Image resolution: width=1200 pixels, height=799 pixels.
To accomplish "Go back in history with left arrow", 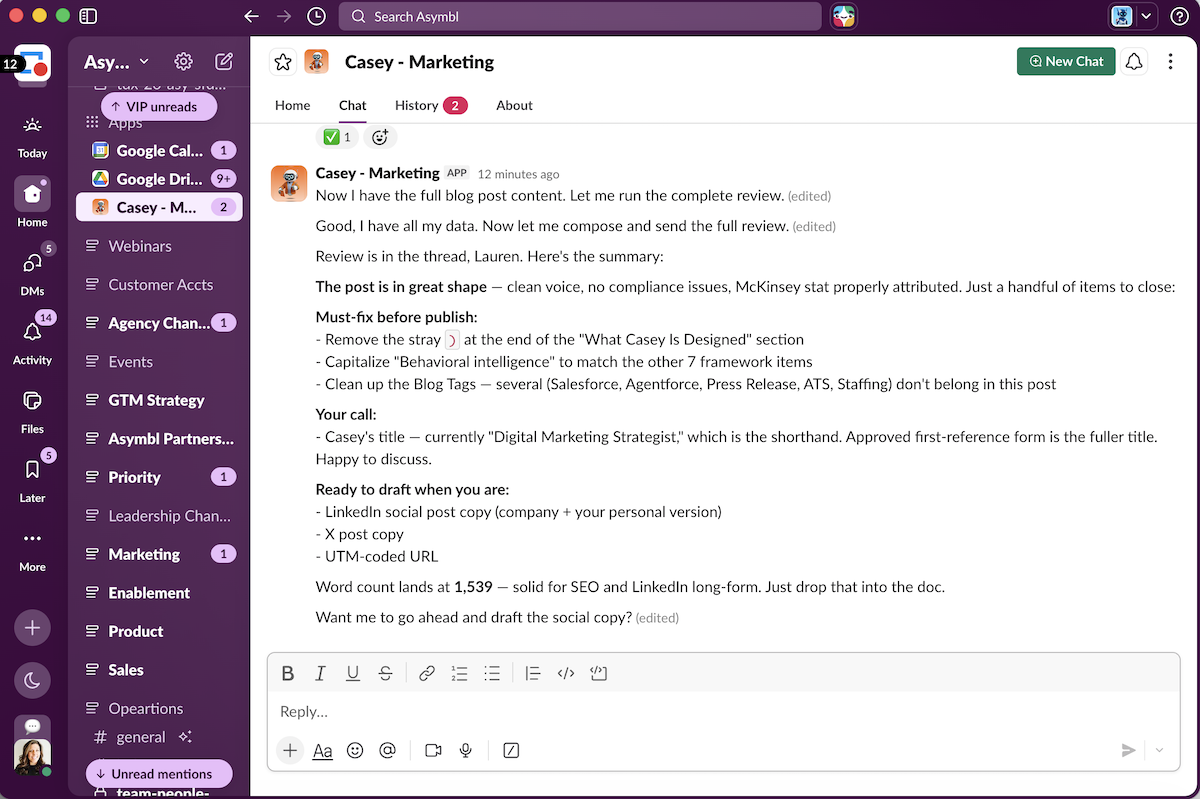I will [252, 16].
